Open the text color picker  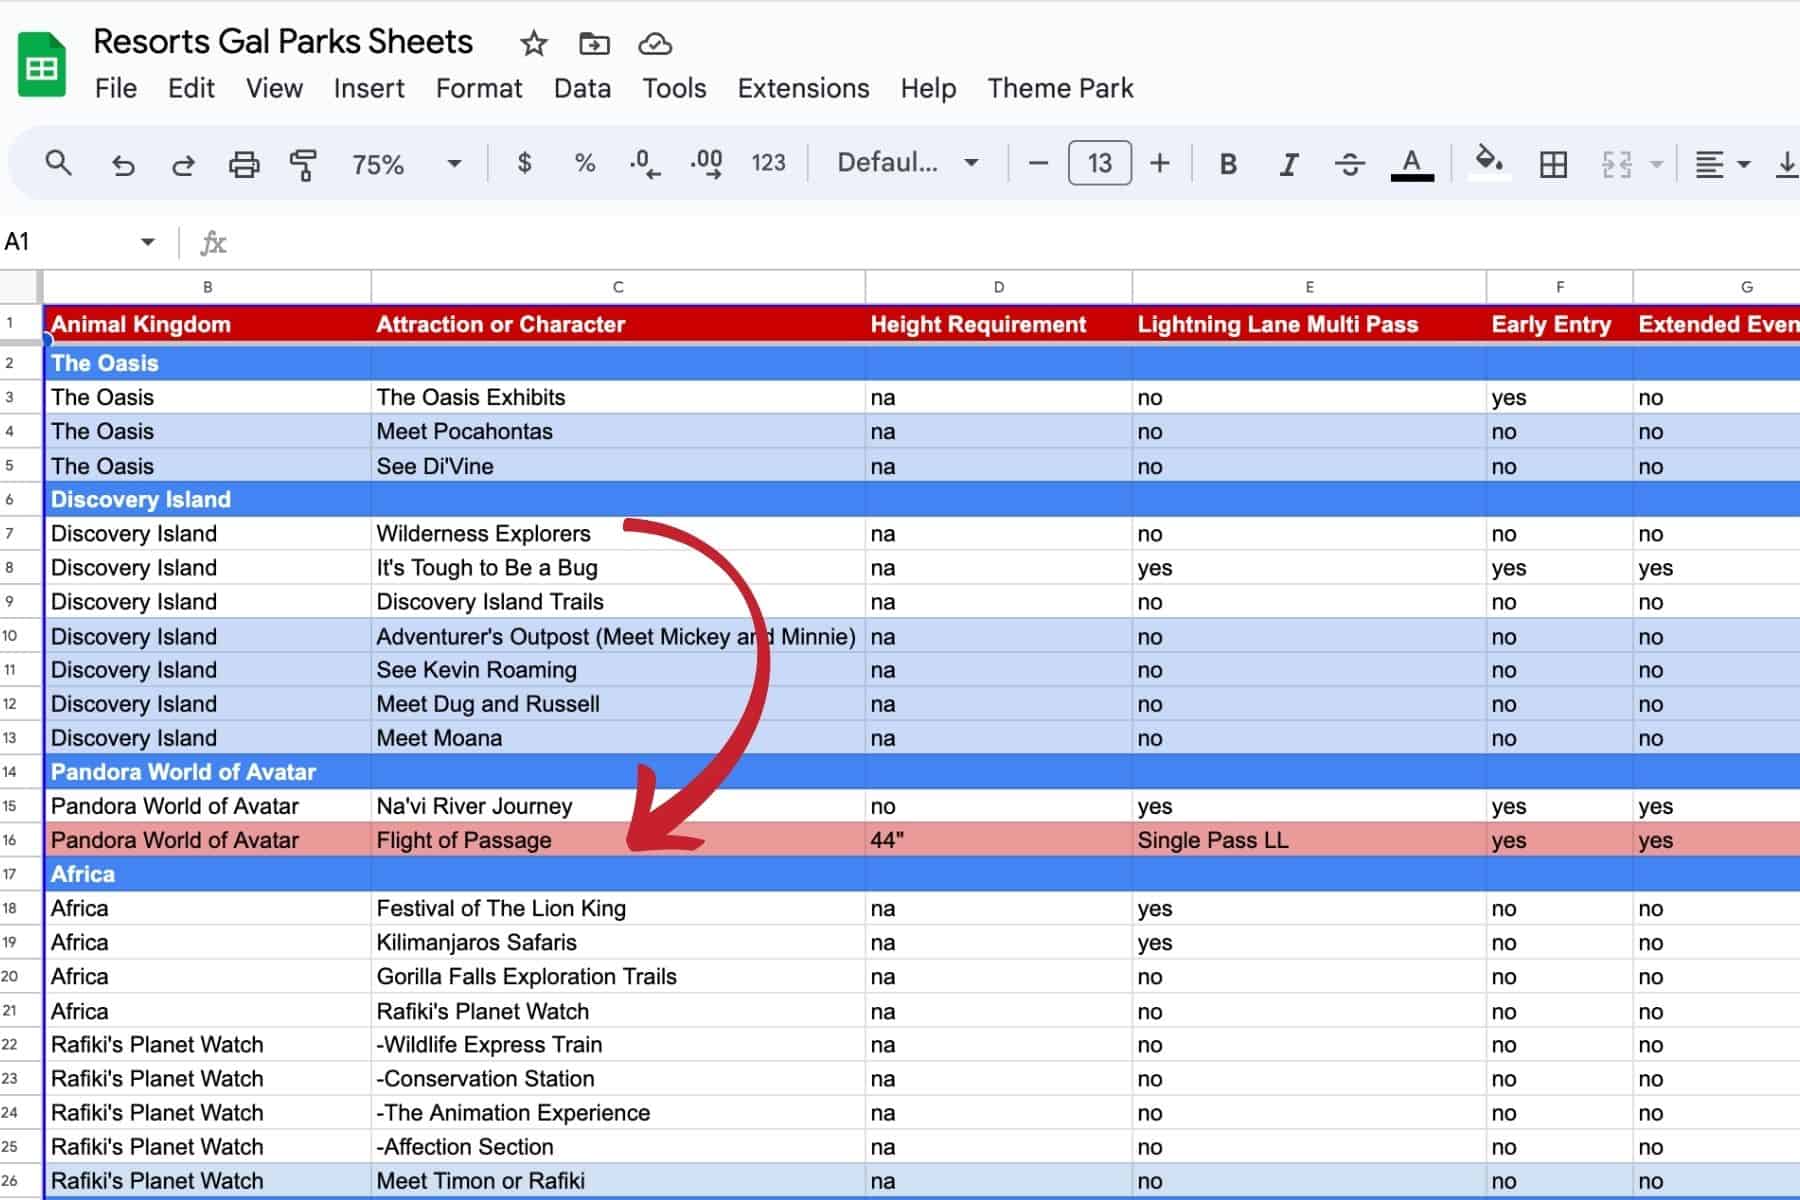1412,164
